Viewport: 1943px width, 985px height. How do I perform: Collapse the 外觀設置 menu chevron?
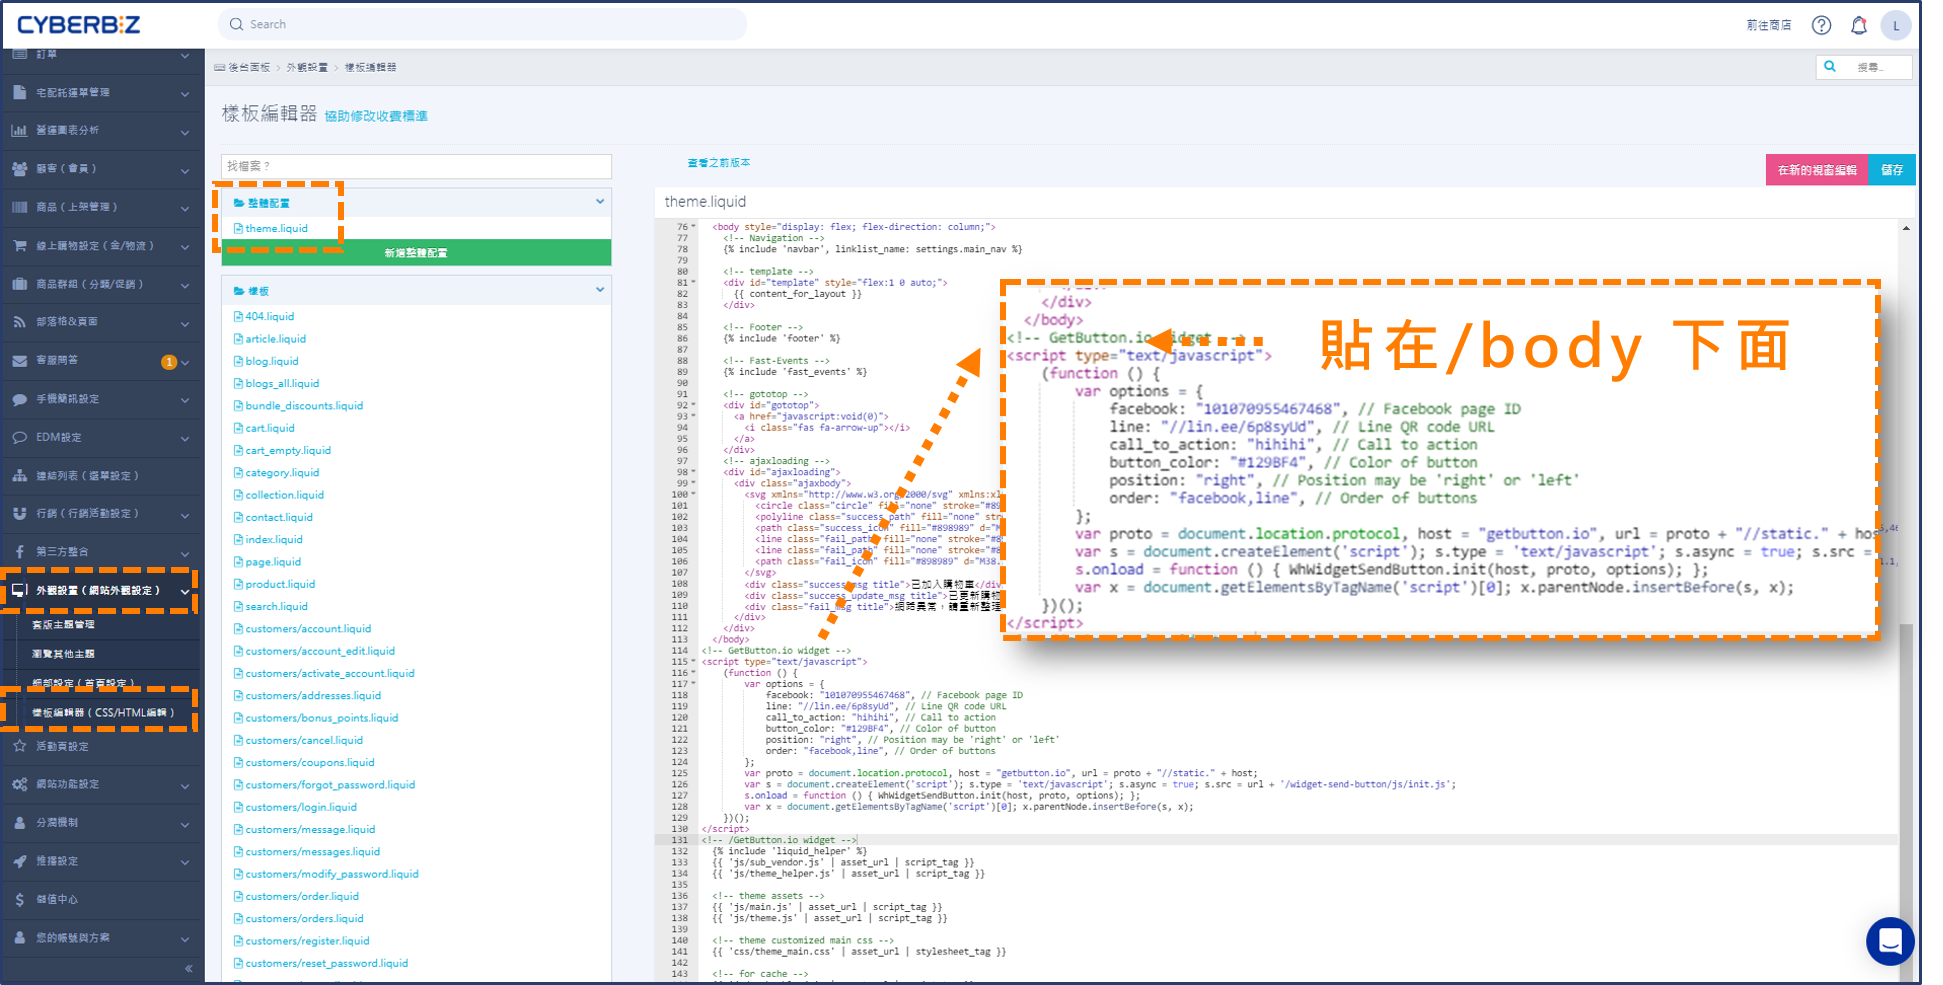pyautogui.click(x=185, y=592)
